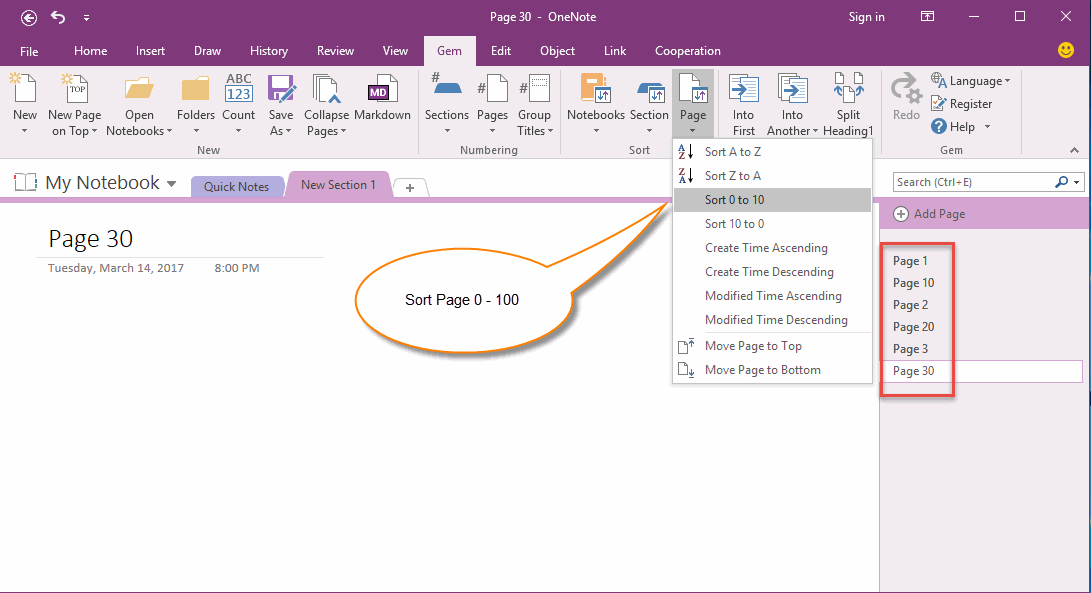Switch to the History tab
The image size is (1091, 593).
269,51
